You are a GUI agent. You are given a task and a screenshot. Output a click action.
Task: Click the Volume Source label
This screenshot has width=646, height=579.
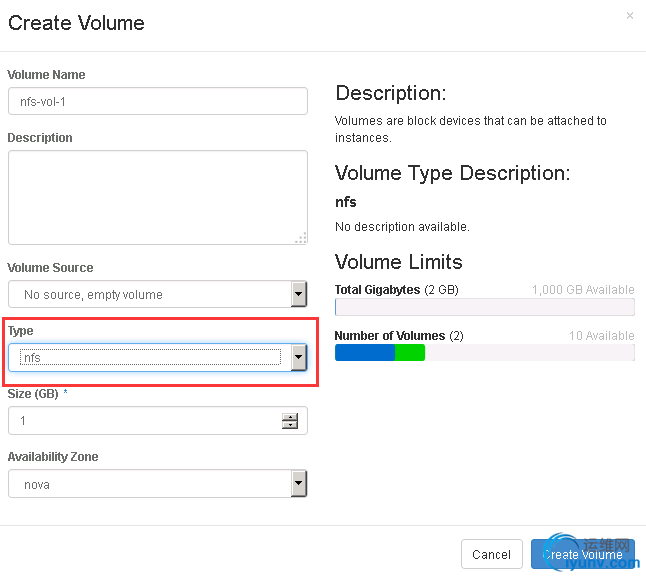tap(50, 268)
